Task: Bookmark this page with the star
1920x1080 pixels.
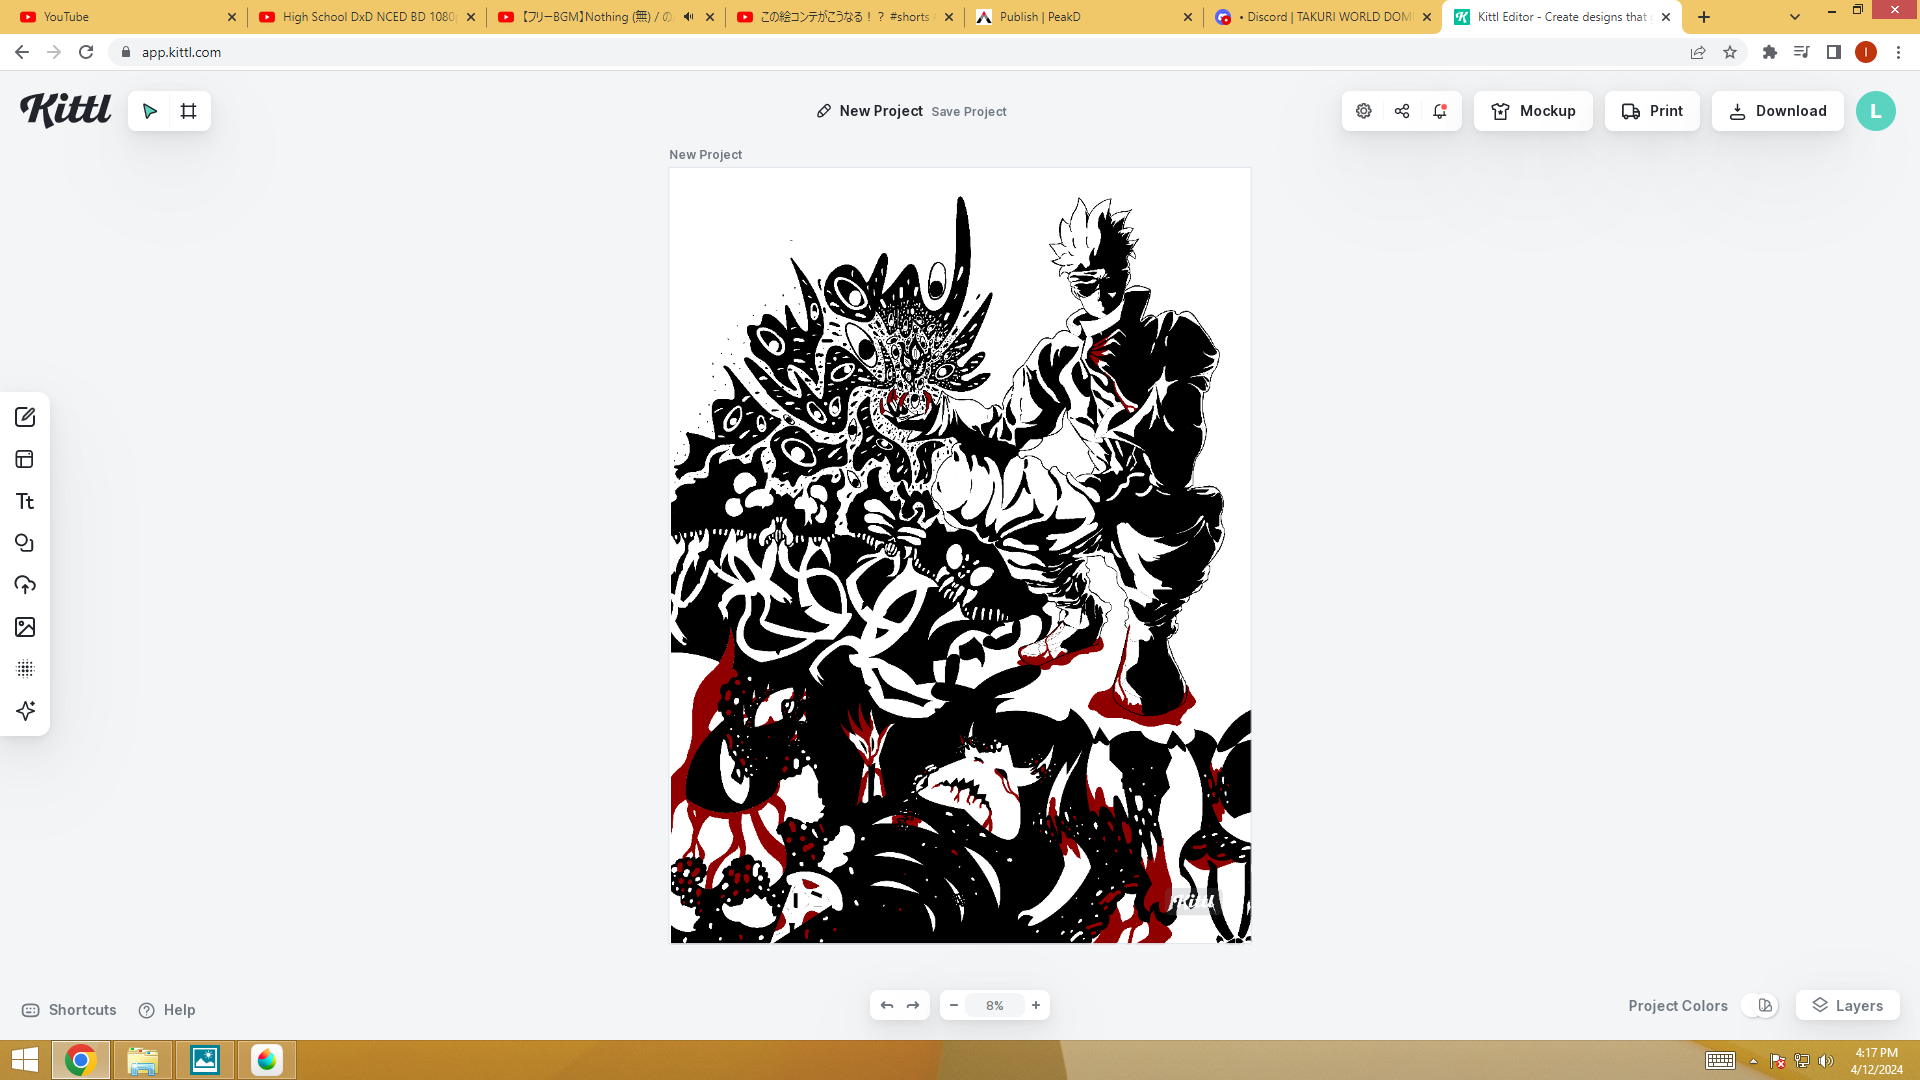Action: (1730, 52)
